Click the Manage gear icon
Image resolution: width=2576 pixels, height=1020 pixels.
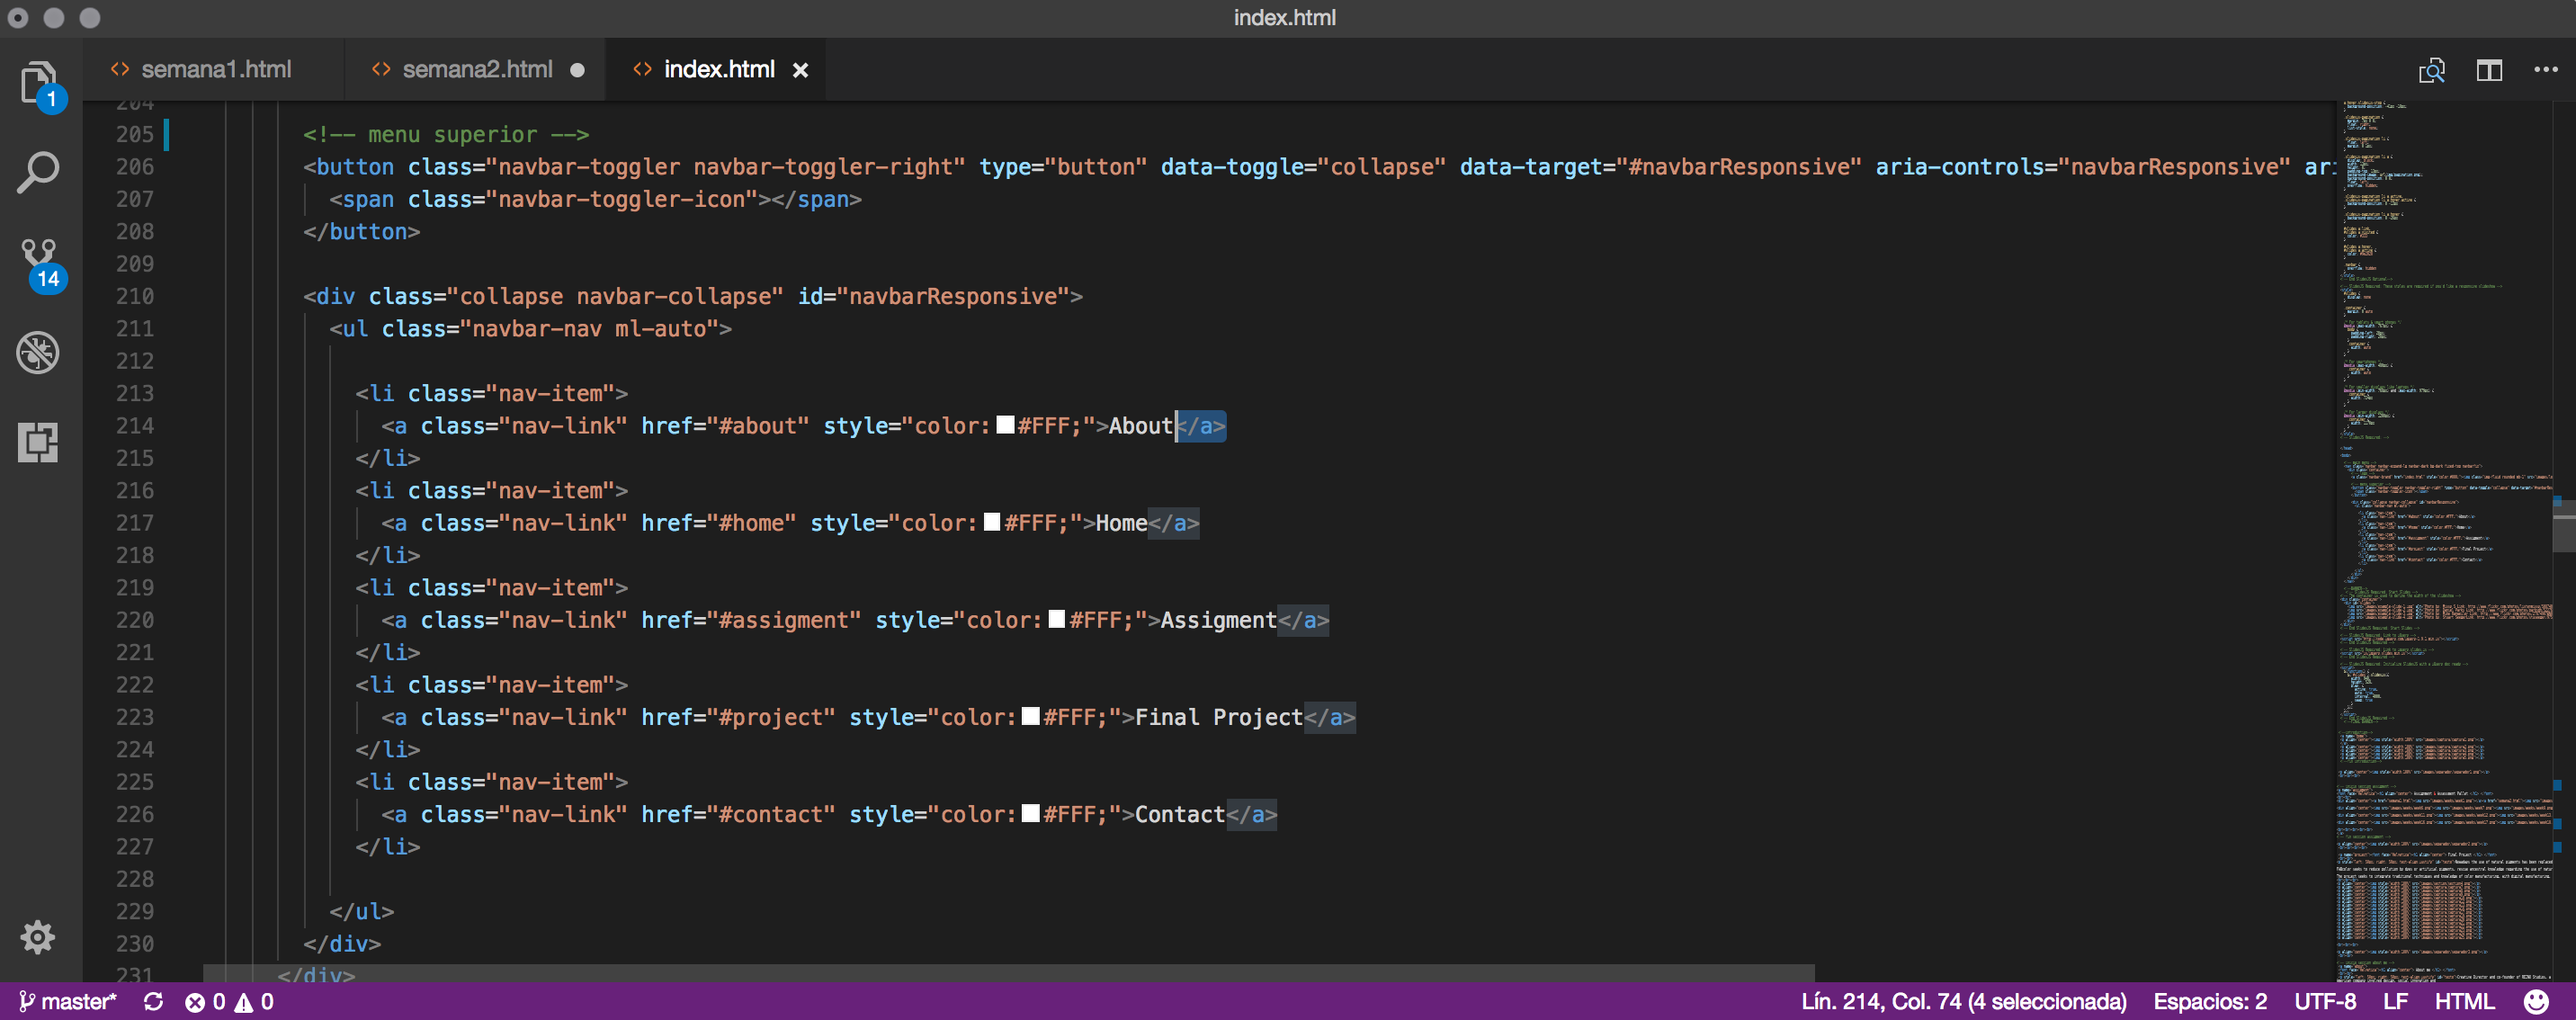tap(38, 937)
